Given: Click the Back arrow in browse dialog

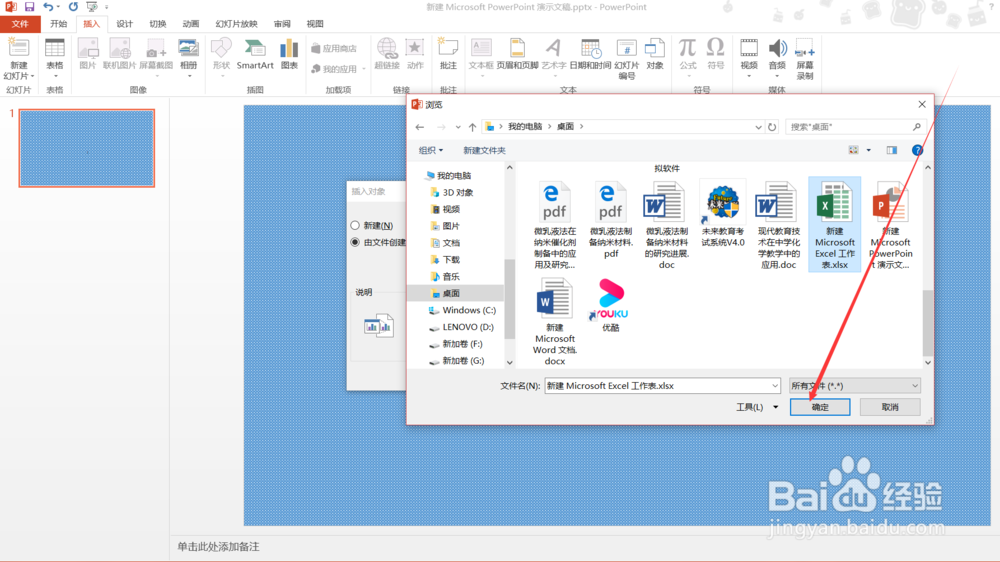Looking at the screenshot, I should pyautogui.click(x=420, y=127).
